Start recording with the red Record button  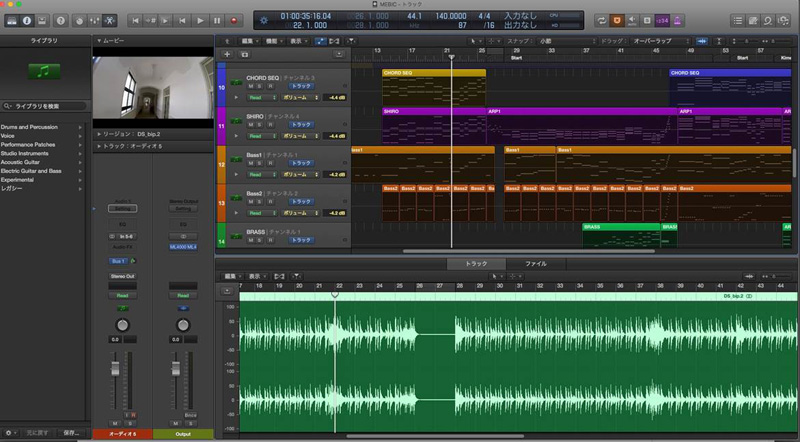coord(234,21)
